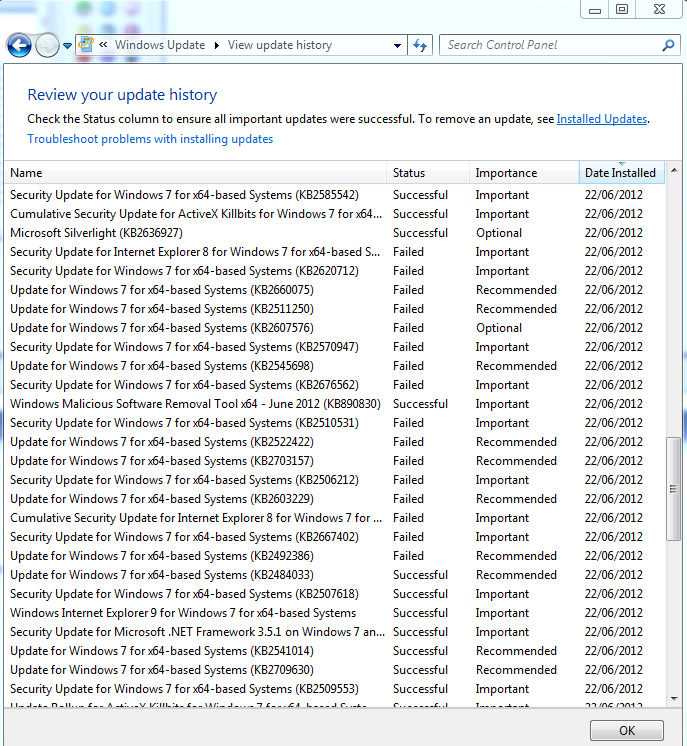This screenshot has width=687, height=746.
Task: Click the Refresh button beside address bar
Action: pyautogui.click(x=420, y=46)
